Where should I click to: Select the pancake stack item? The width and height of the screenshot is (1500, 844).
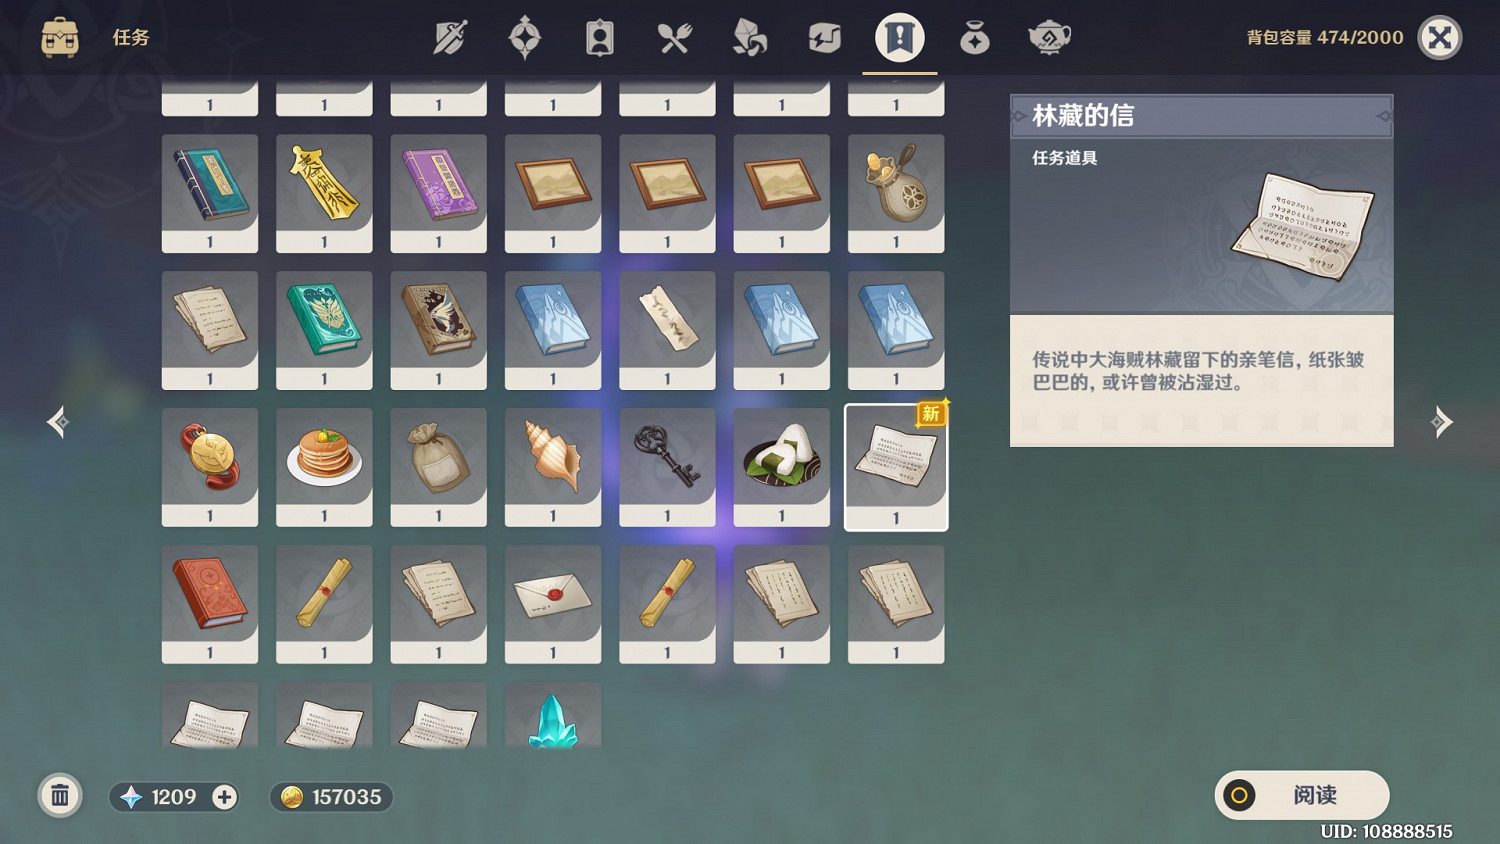(324, 467)
